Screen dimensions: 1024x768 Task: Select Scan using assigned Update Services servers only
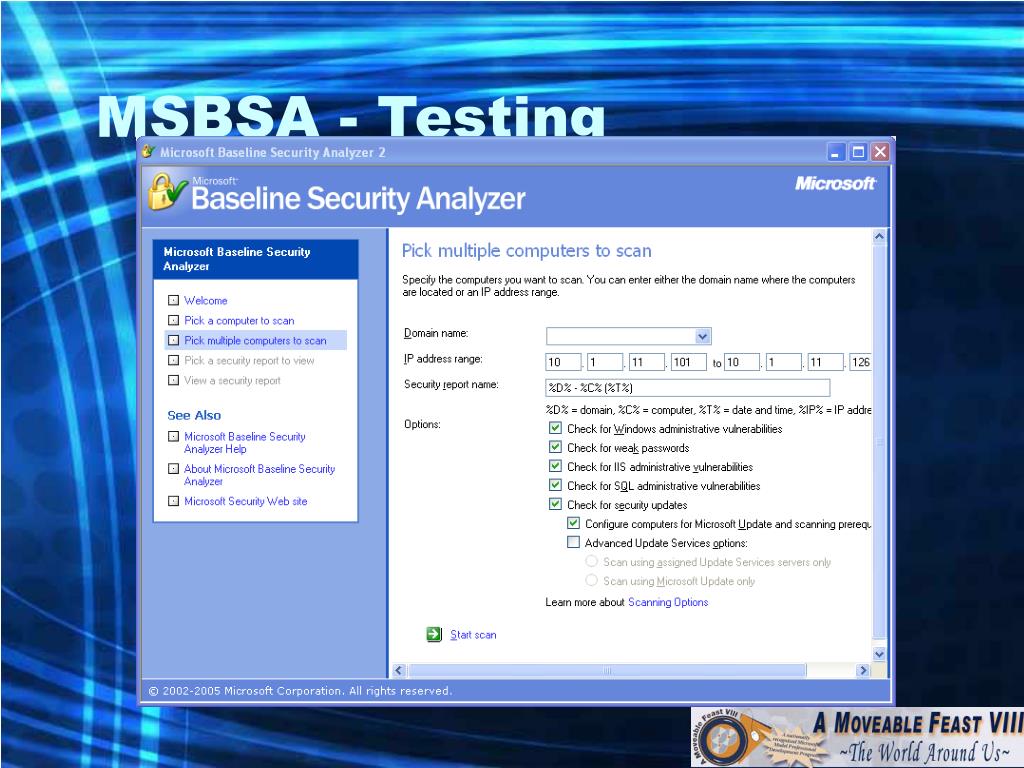click(592, 561)
